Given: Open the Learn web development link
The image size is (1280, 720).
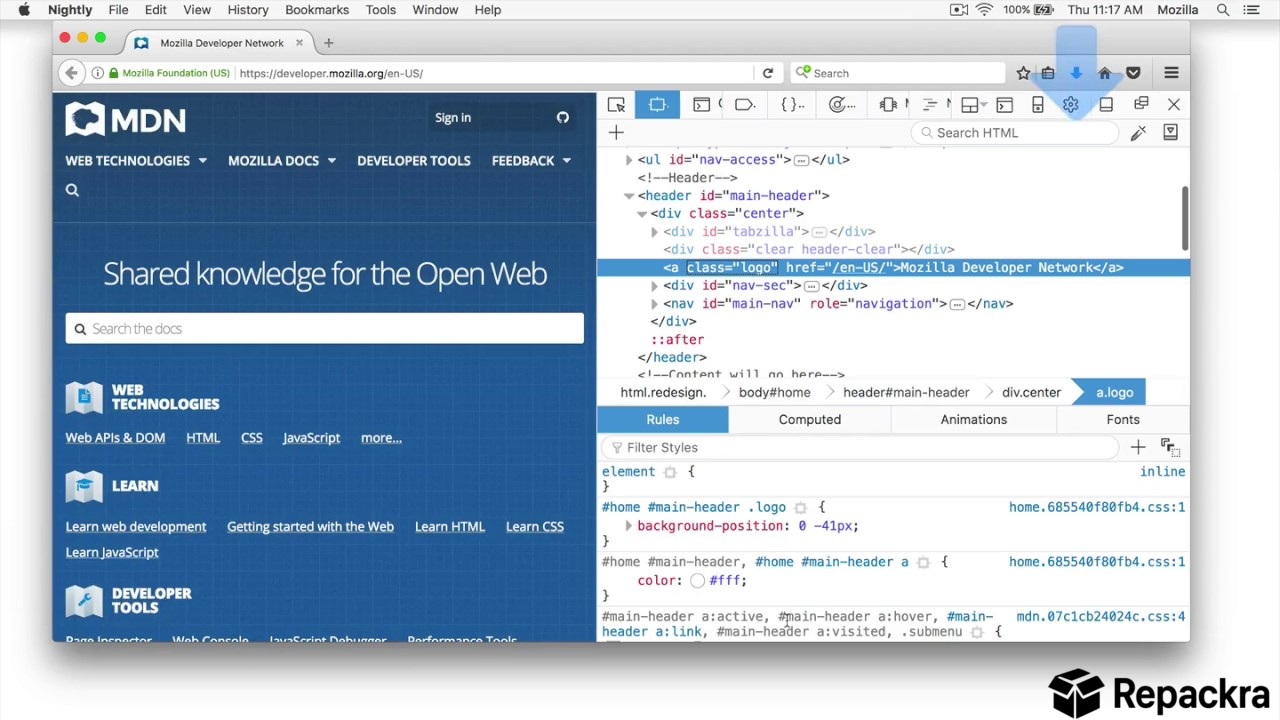Looking at the screenshot, I should point(136,527).
